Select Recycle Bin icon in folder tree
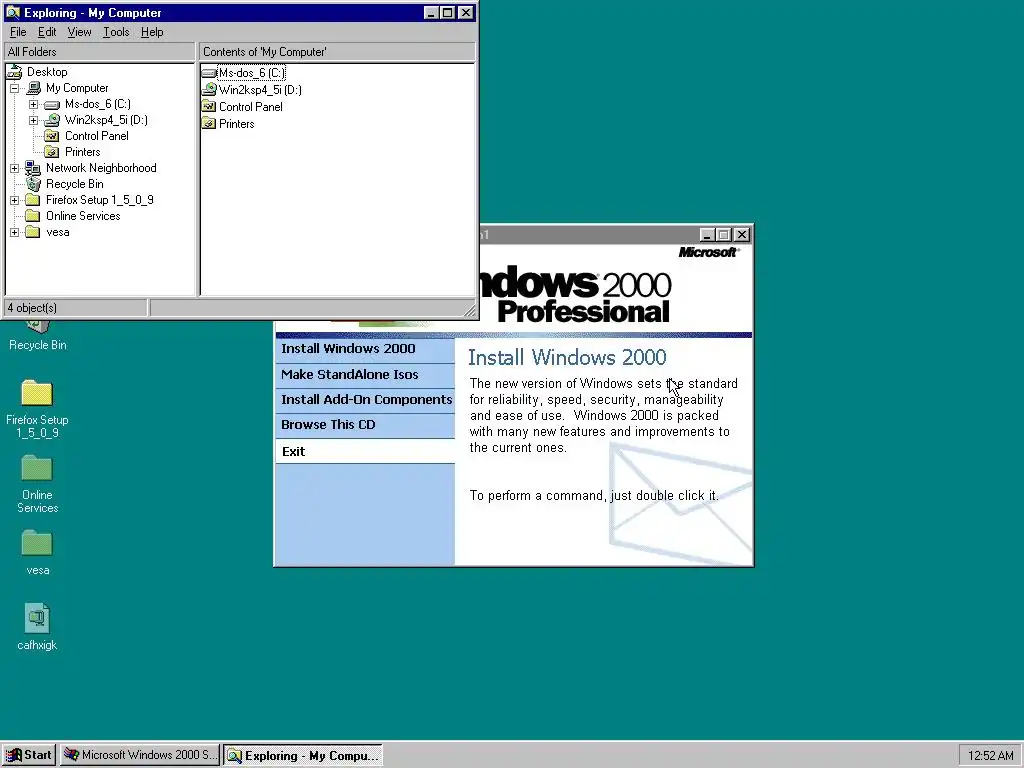 tap(33, 184)
